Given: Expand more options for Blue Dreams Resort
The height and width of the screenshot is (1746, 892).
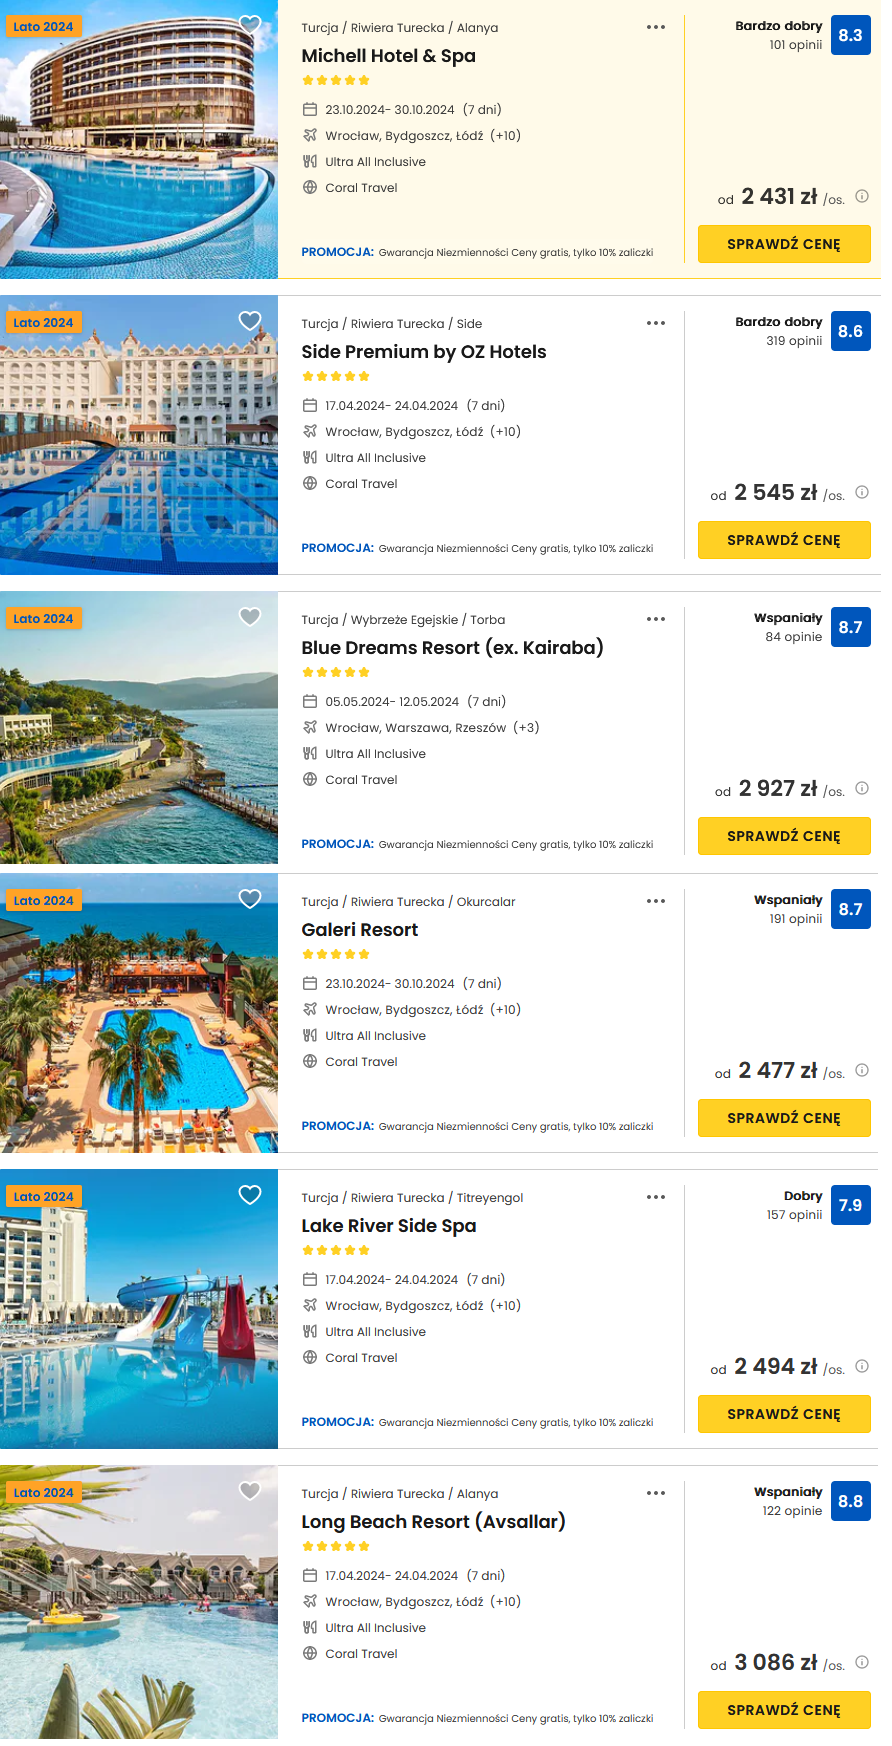Looking at the screenshot, I should click(656, 619).
